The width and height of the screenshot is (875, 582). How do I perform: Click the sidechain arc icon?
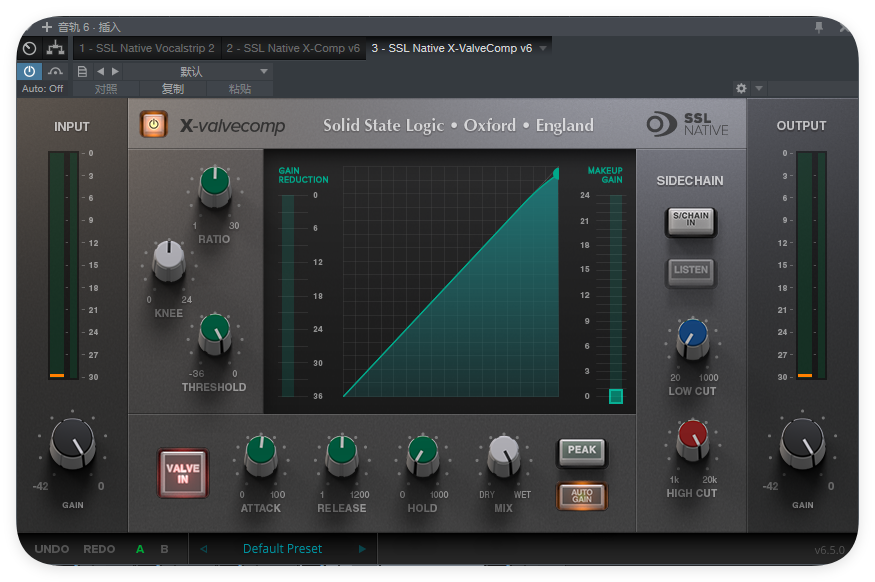55,71
